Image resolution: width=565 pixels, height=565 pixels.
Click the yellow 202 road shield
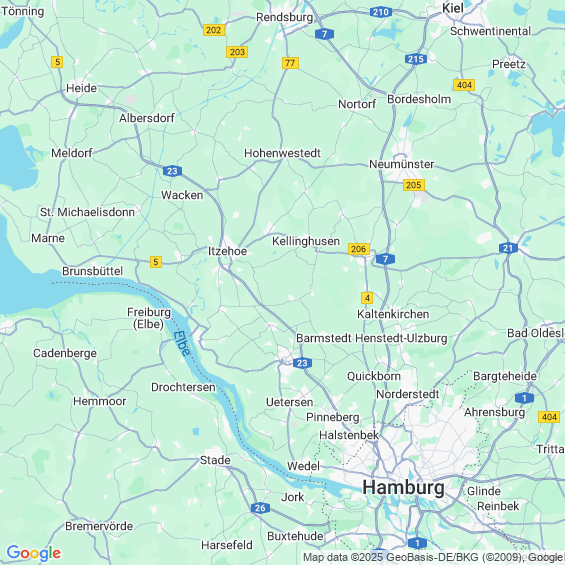(x=214, y=30)
